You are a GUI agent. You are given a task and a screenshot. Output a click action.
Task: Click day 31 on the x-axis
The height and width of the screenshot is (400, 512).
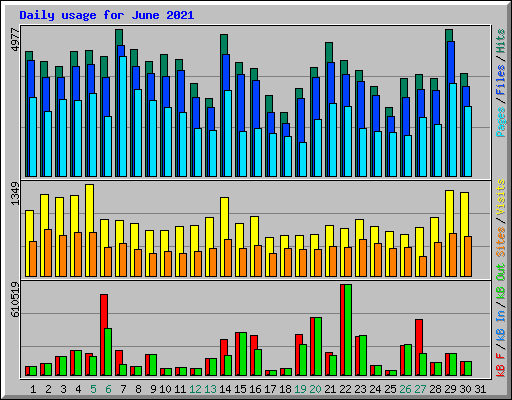point(480,389)
